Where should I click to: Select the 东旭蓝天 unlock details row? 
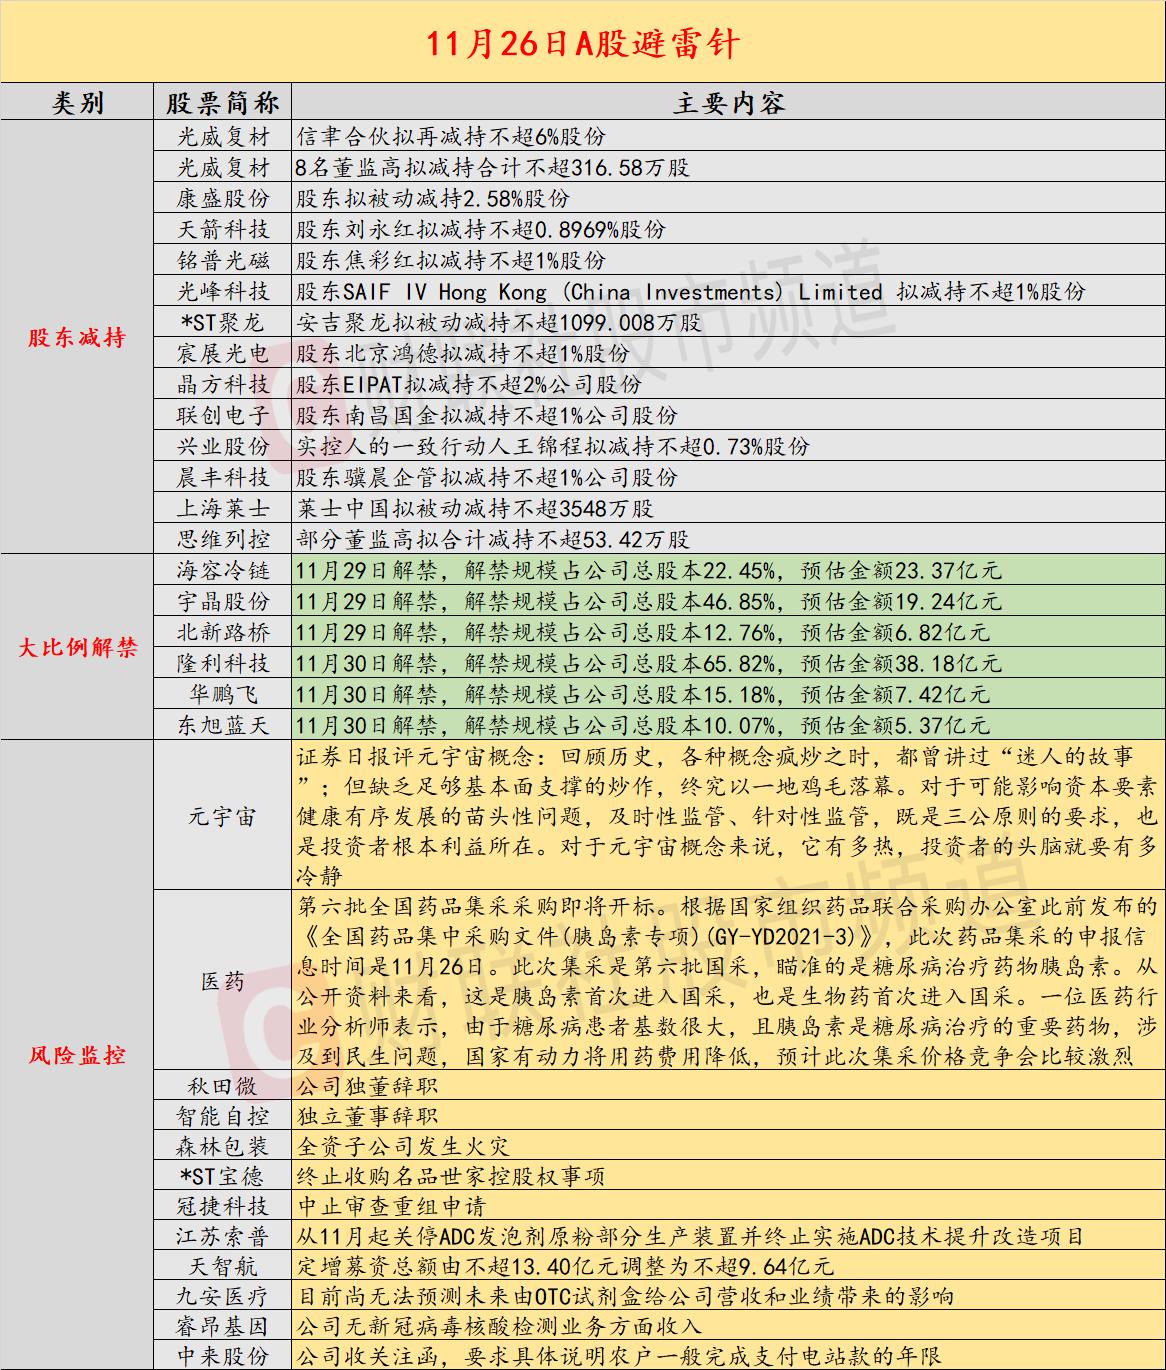pos(728,725)
